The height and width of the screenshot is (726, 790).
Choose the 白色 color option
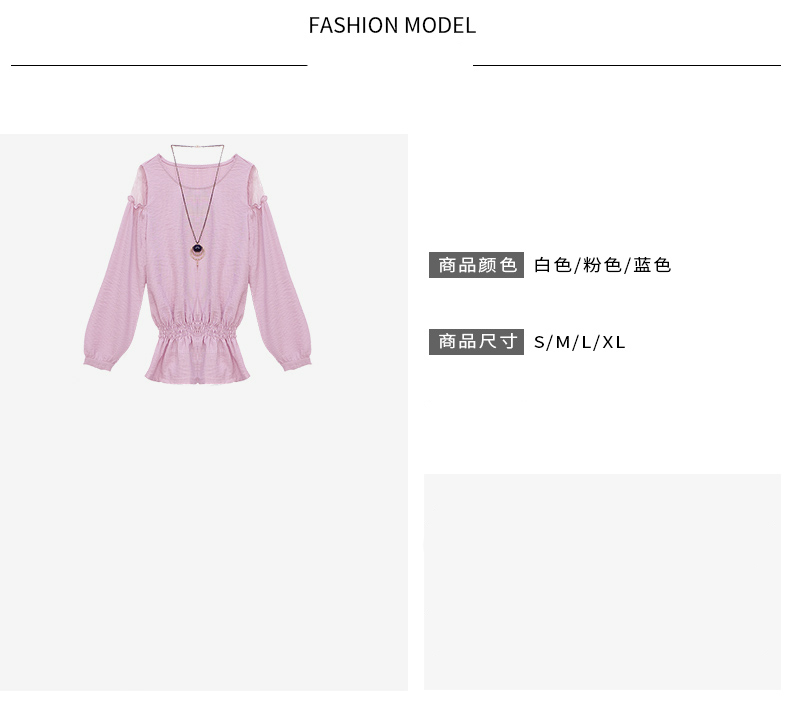coord(553,265)
